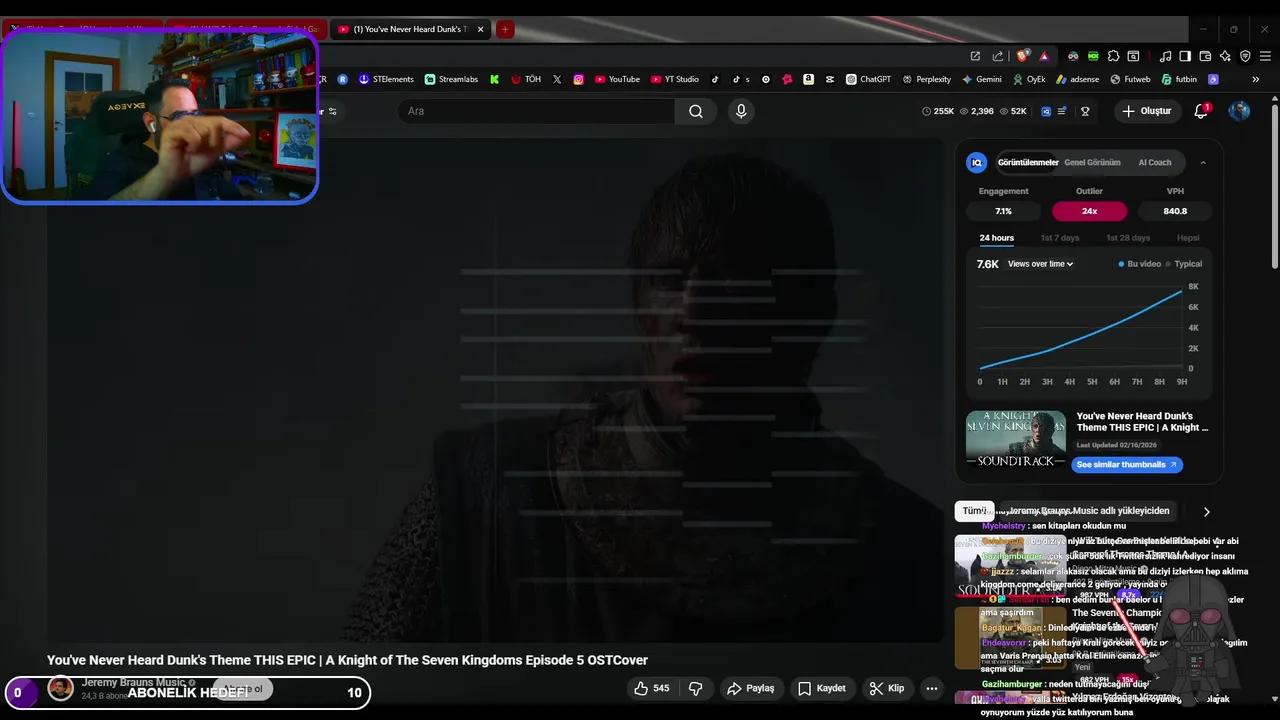Open the Streamlabs bookmark

coord(451,79)
